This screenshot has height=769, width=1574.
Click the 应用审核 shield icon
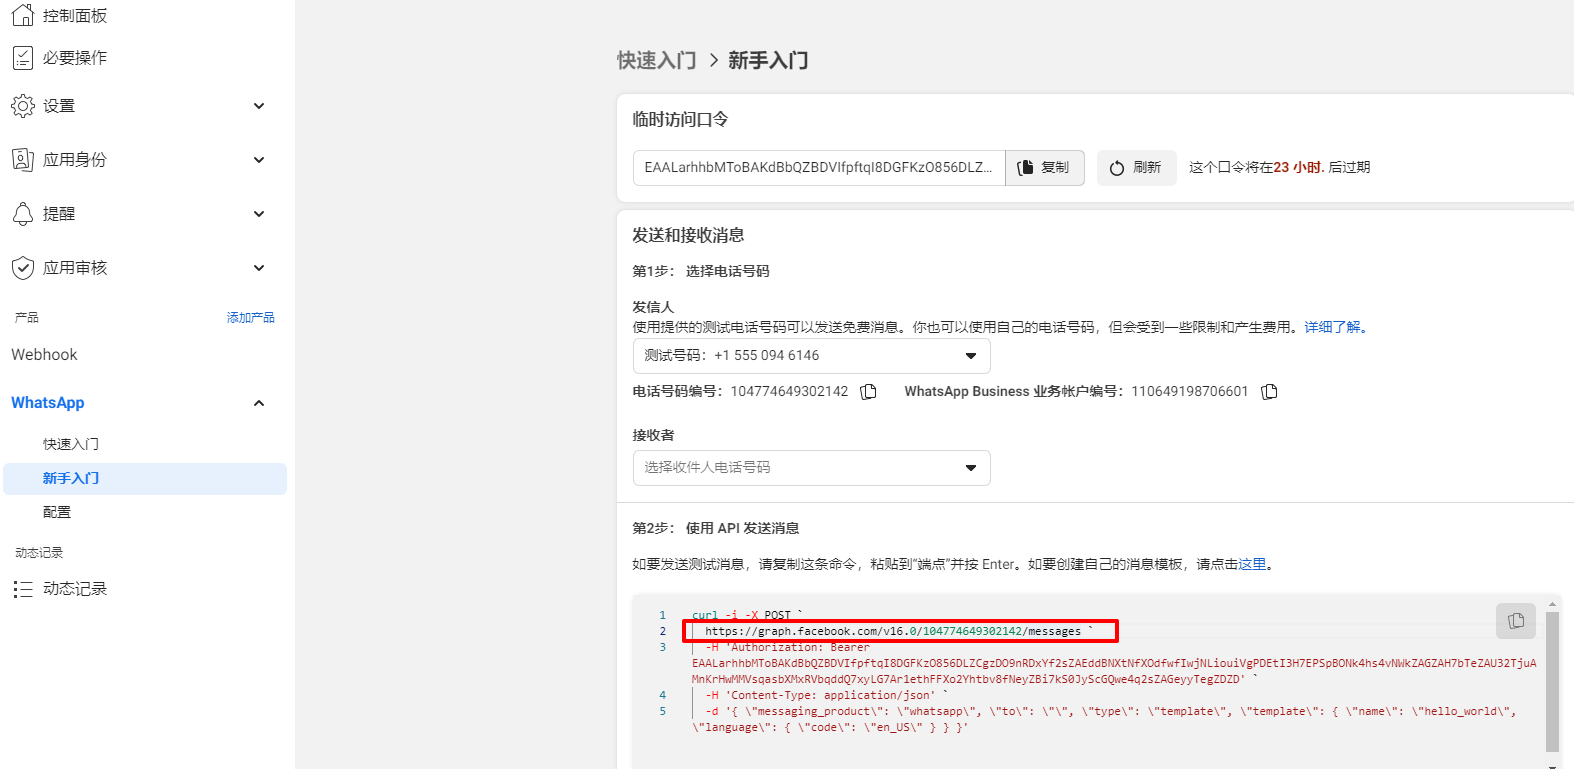22,268
